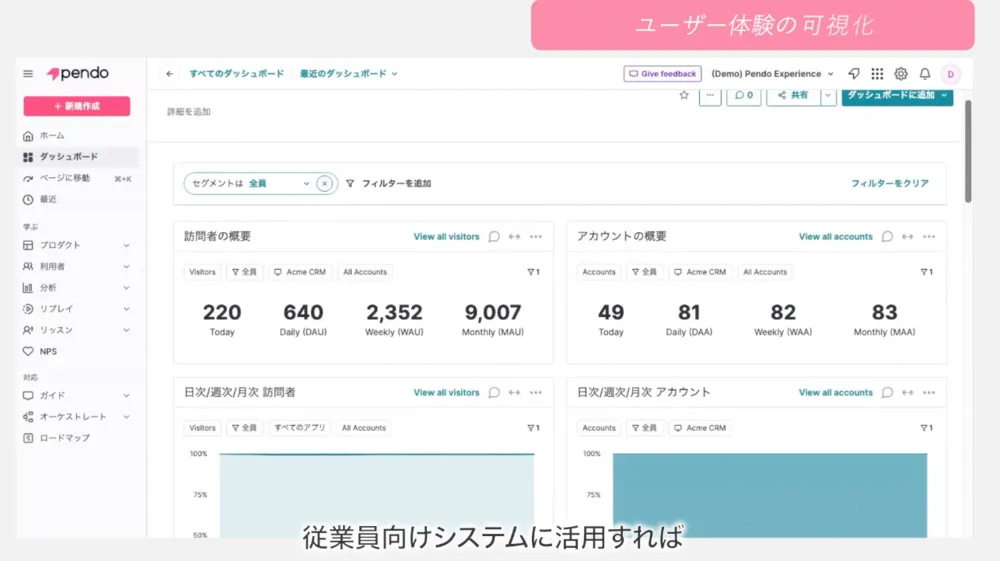
Task: Open share button dropdown arrow
Action: [x=828, y=96]
